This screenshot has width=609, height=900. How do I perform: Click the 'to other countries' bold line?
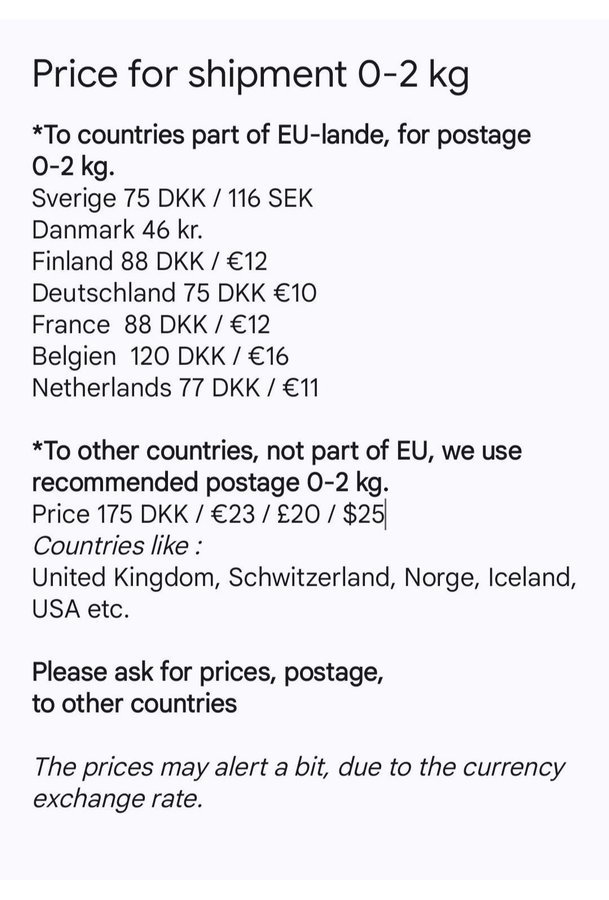tap(134, 704)
